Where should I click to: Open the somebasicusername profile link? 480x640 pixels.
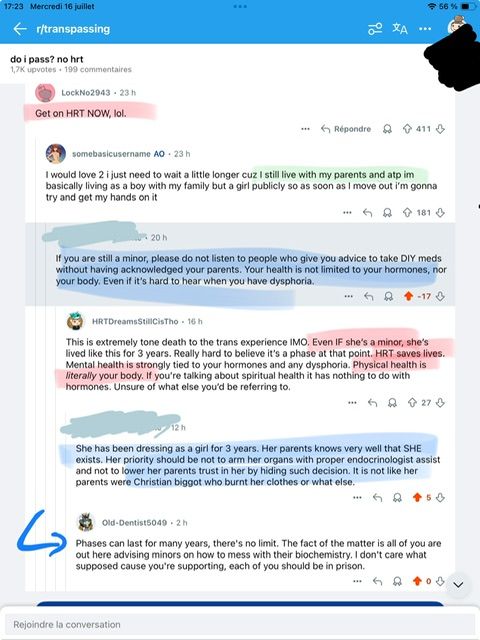[x=111, y=154]
